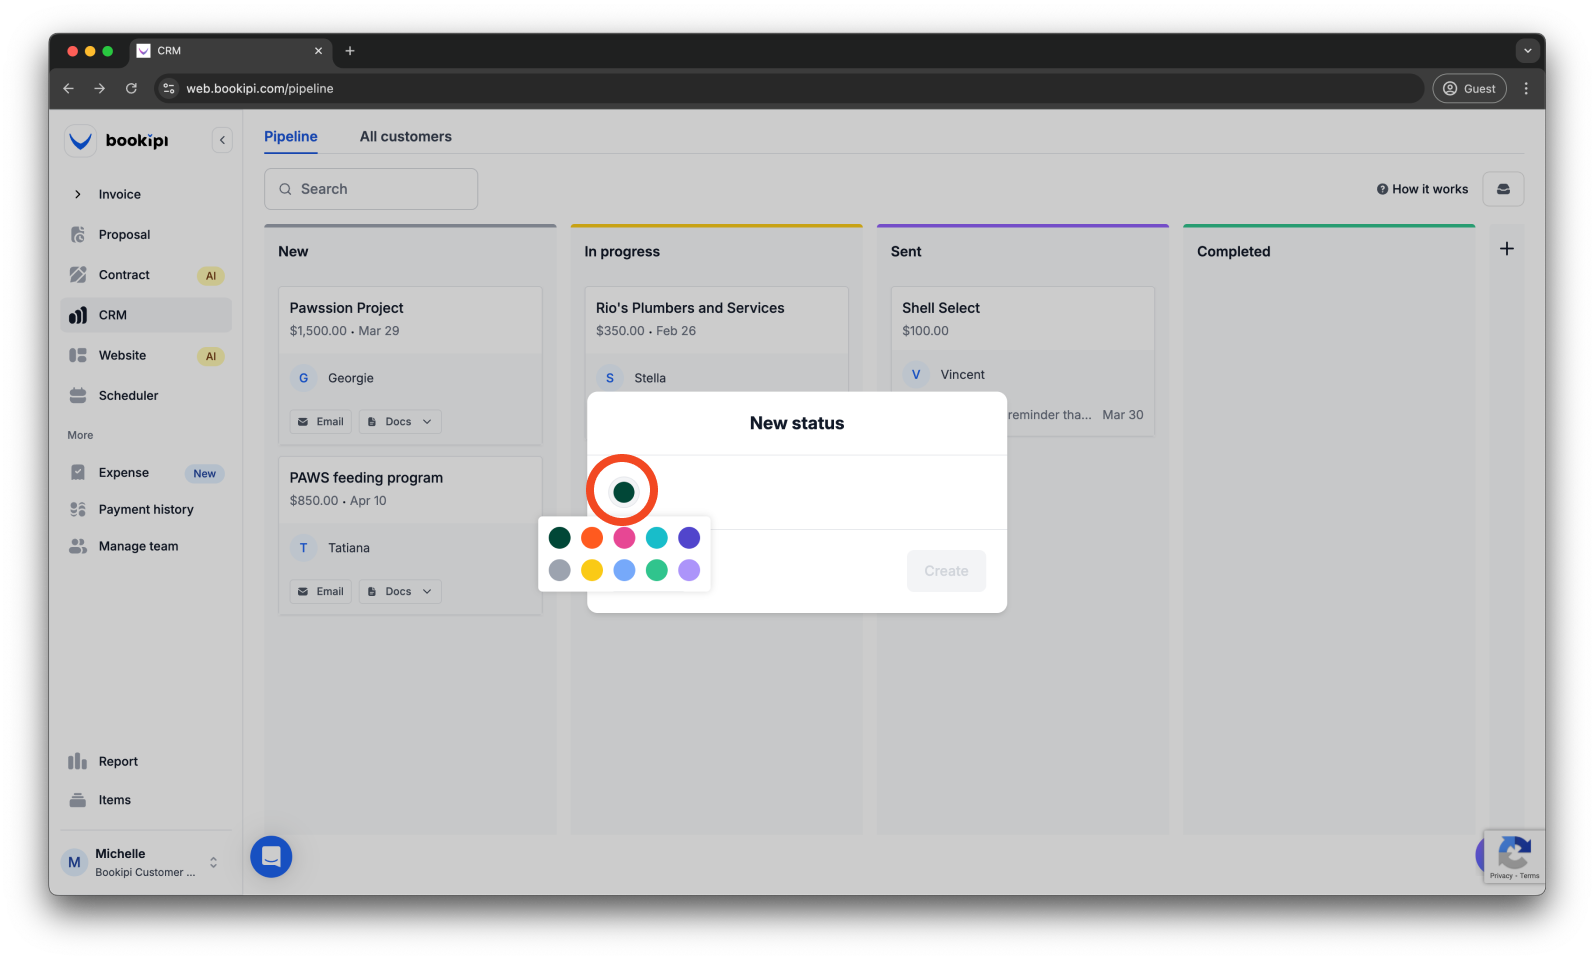
Task: Click the S avatar for Stella
Action: [x=610, y=378]
